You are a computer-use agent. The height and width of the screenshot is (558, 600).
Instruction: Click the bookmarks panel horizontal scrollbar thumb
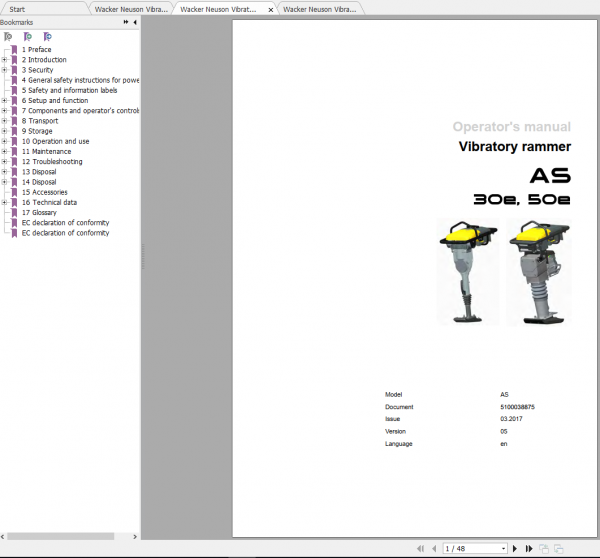[60, 537]
